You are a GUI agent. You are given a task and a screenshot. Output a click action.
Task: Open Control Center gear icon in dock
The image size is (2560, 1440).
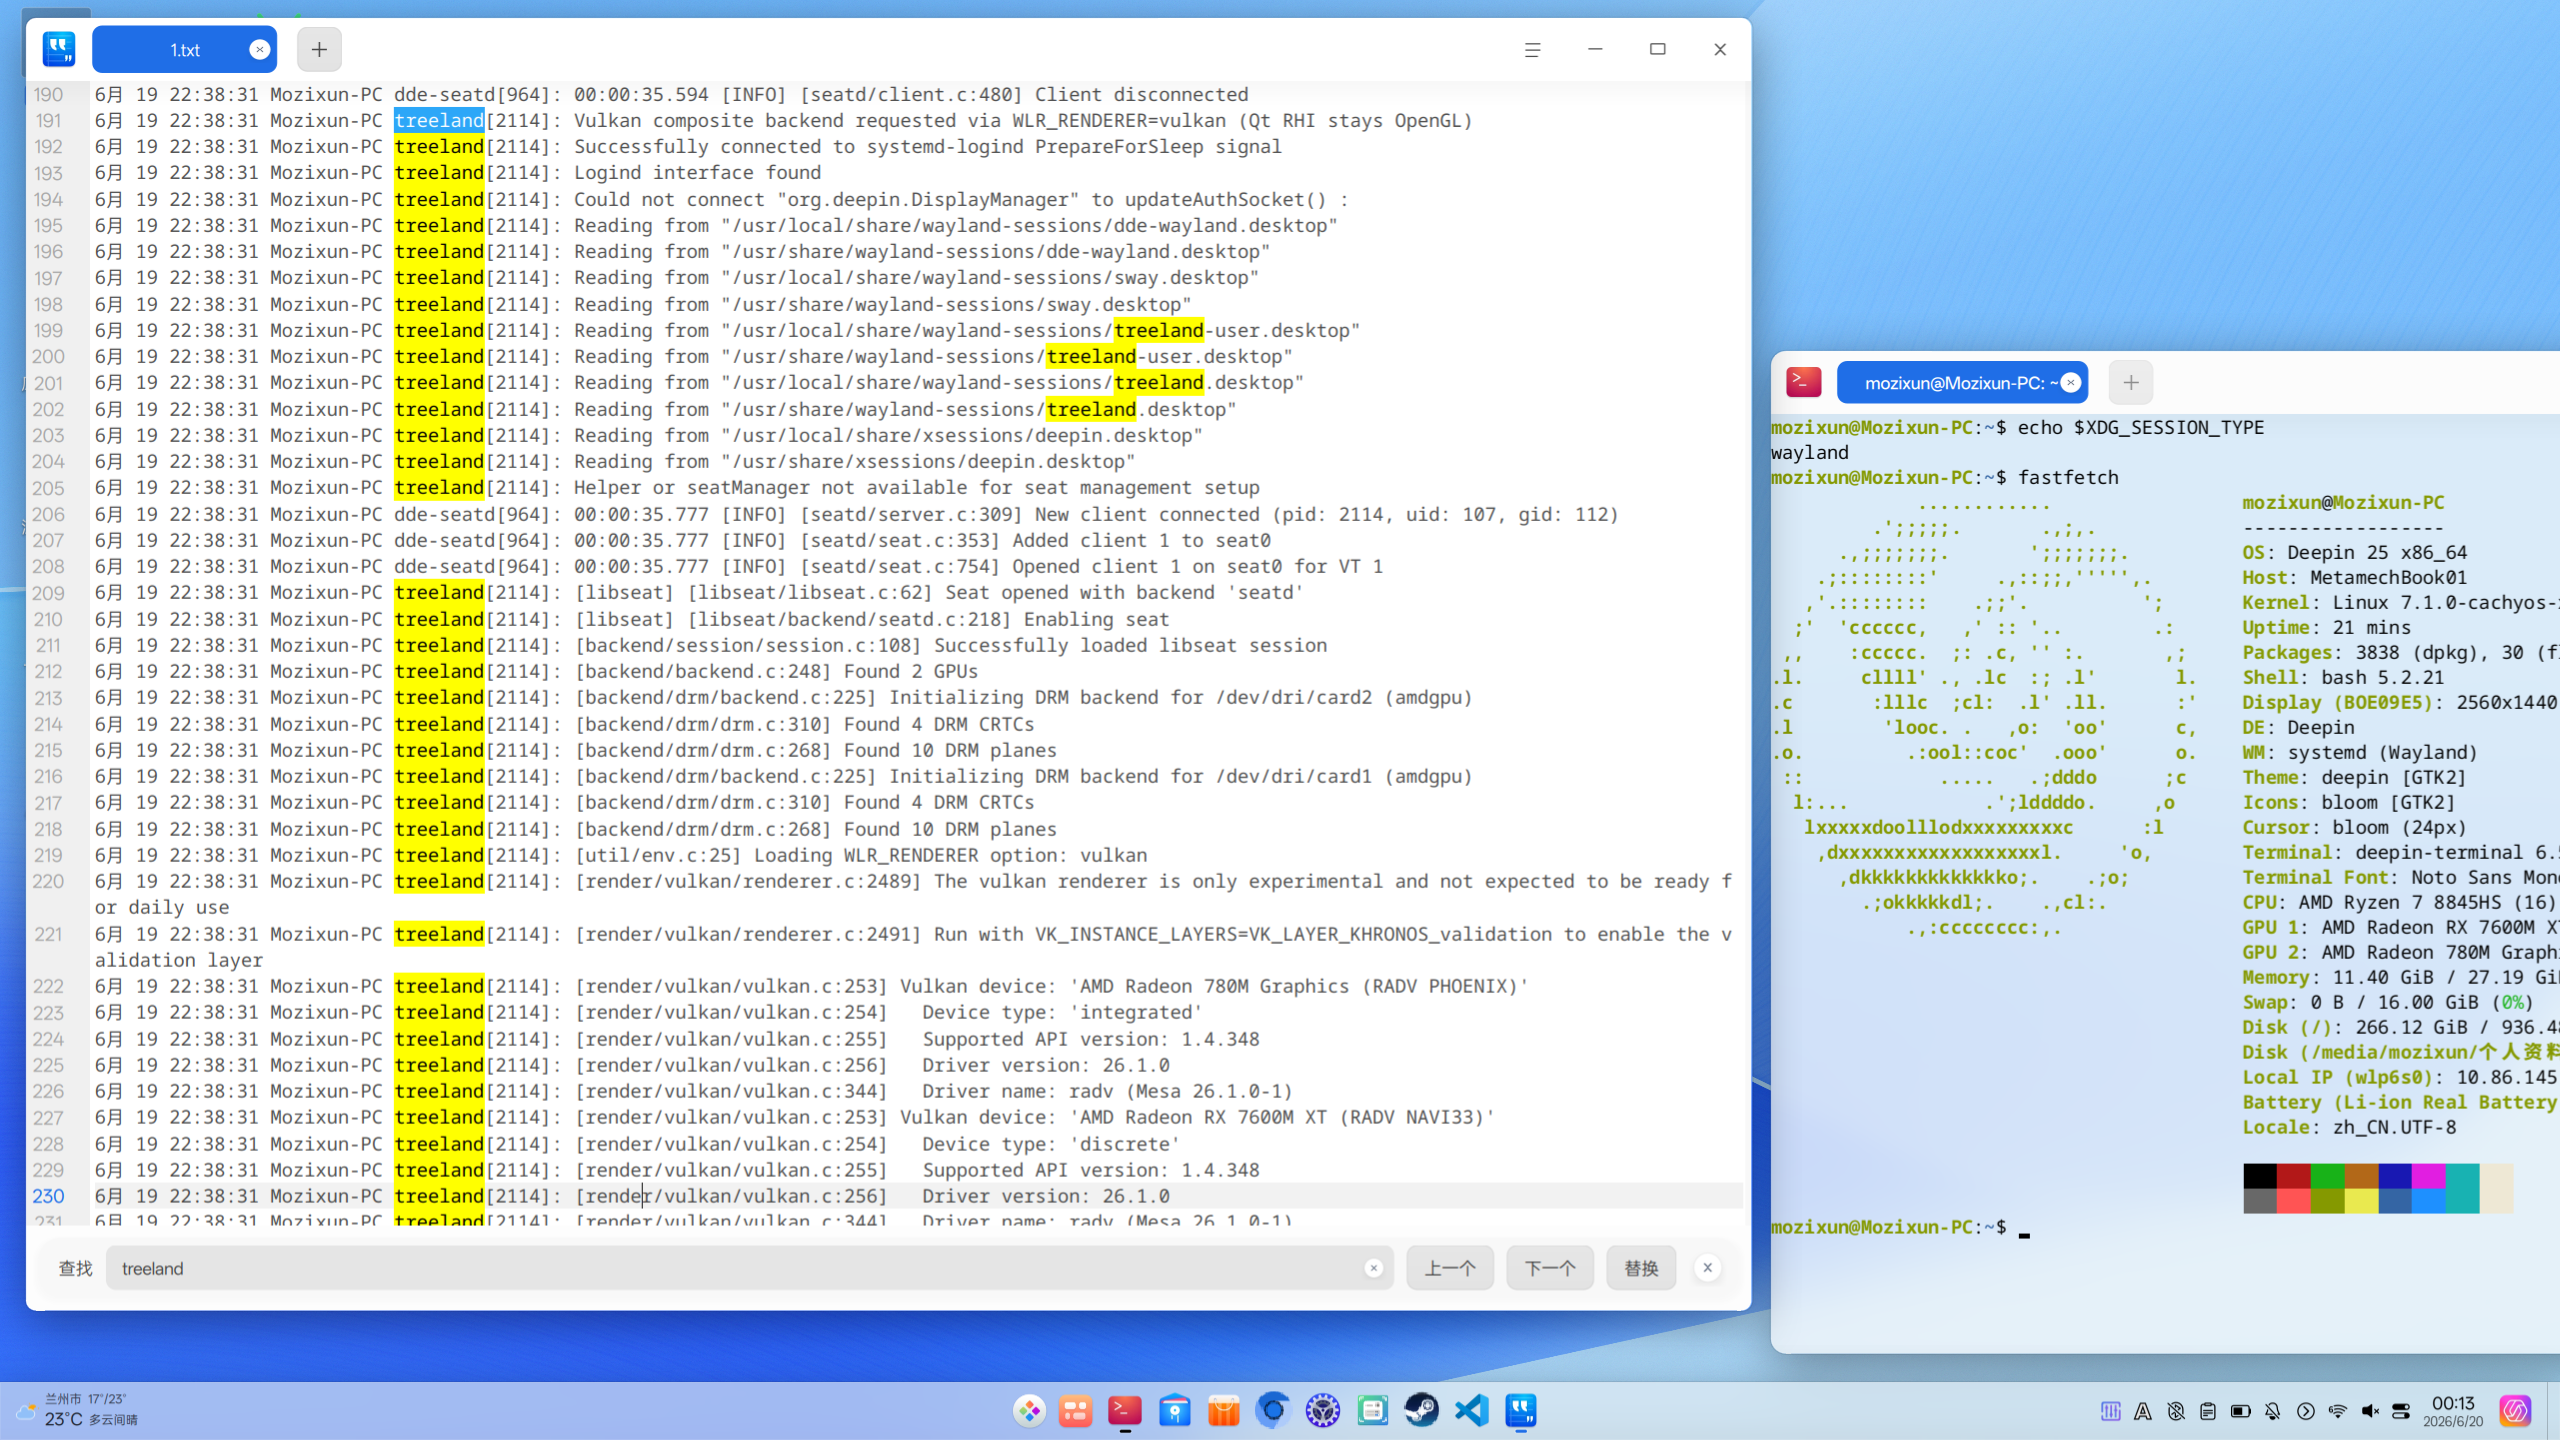click(1323, 1411)
